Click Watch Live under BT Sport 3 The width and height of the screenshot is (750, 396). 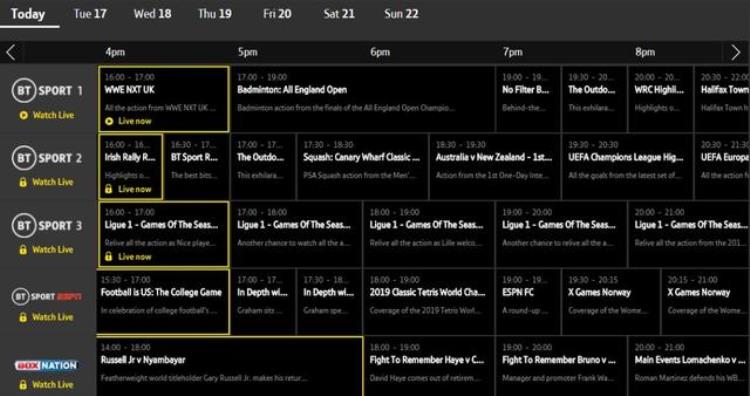[x=53, y=250]
